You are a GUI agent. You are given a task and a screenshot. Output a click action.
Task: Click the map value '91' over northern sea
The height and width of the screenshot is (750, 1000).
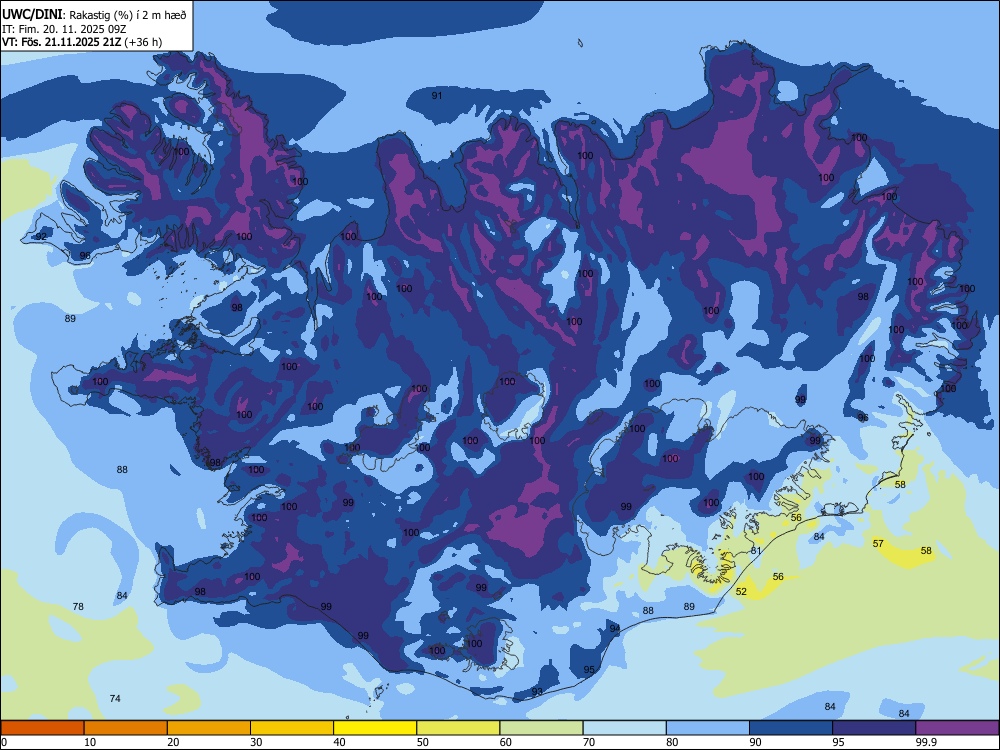[x=437, y=96]
